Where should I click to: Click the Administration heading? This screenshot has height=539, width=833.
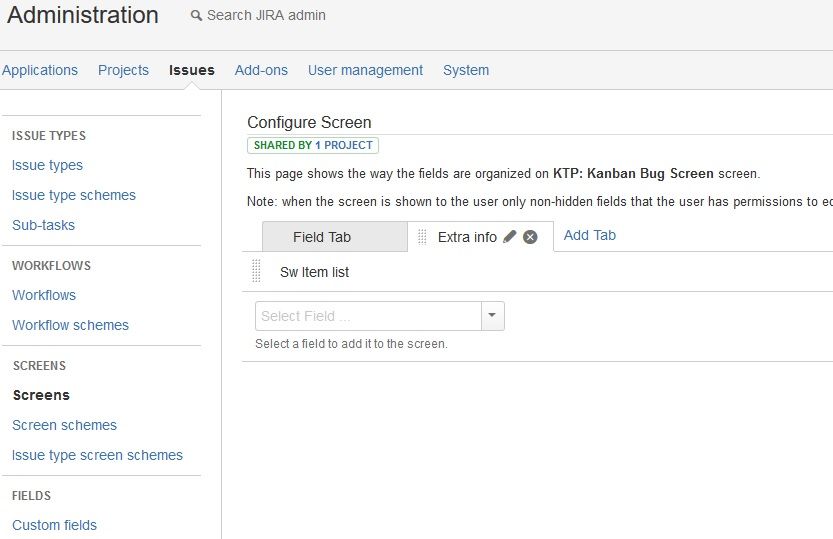pyautogui.click(x=83, y=15)
